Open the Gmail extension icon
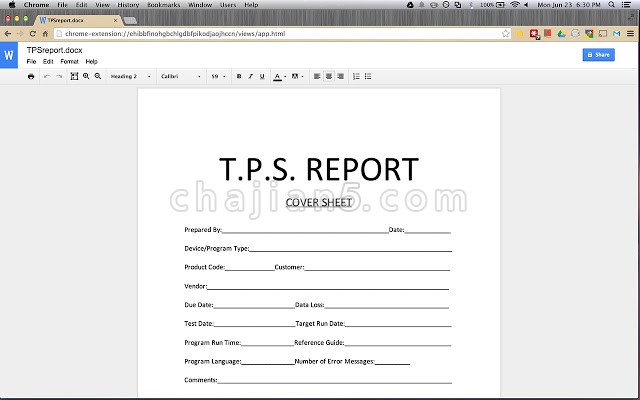Image resolution: width=640 pixels, height=400 pixels. tap(617, 34)
